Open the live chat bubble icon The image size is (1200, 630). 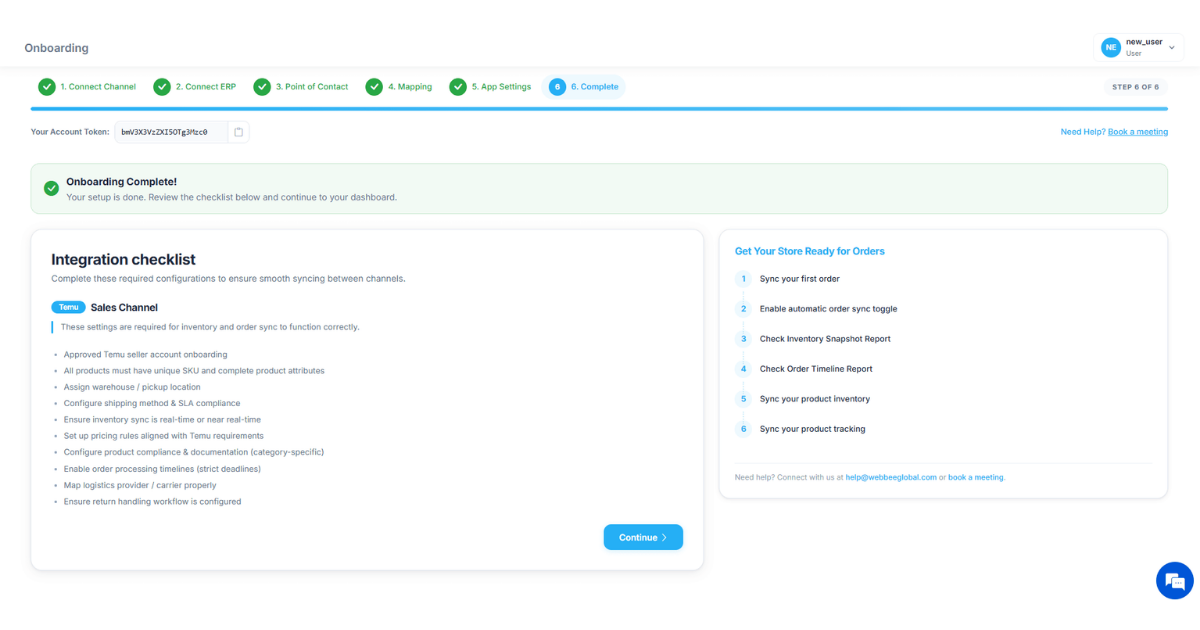pyautogui.click(x=1175, y=580)
